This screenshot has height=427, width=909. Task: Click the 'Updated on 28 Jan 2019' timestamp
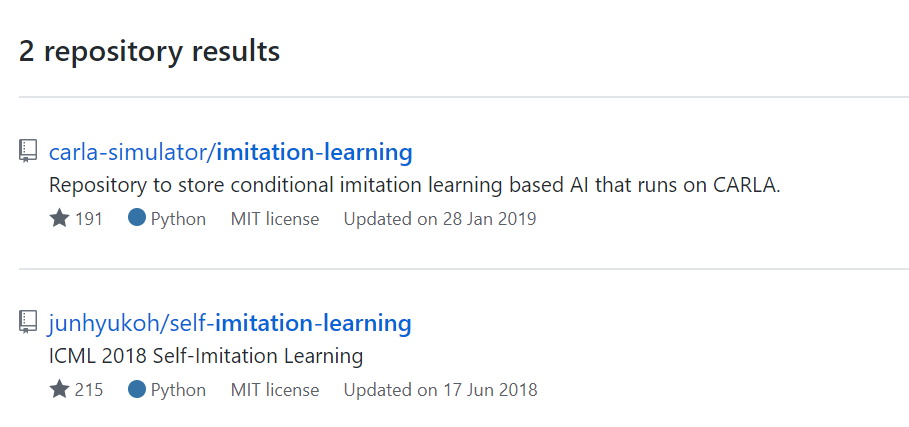[440, 219]
